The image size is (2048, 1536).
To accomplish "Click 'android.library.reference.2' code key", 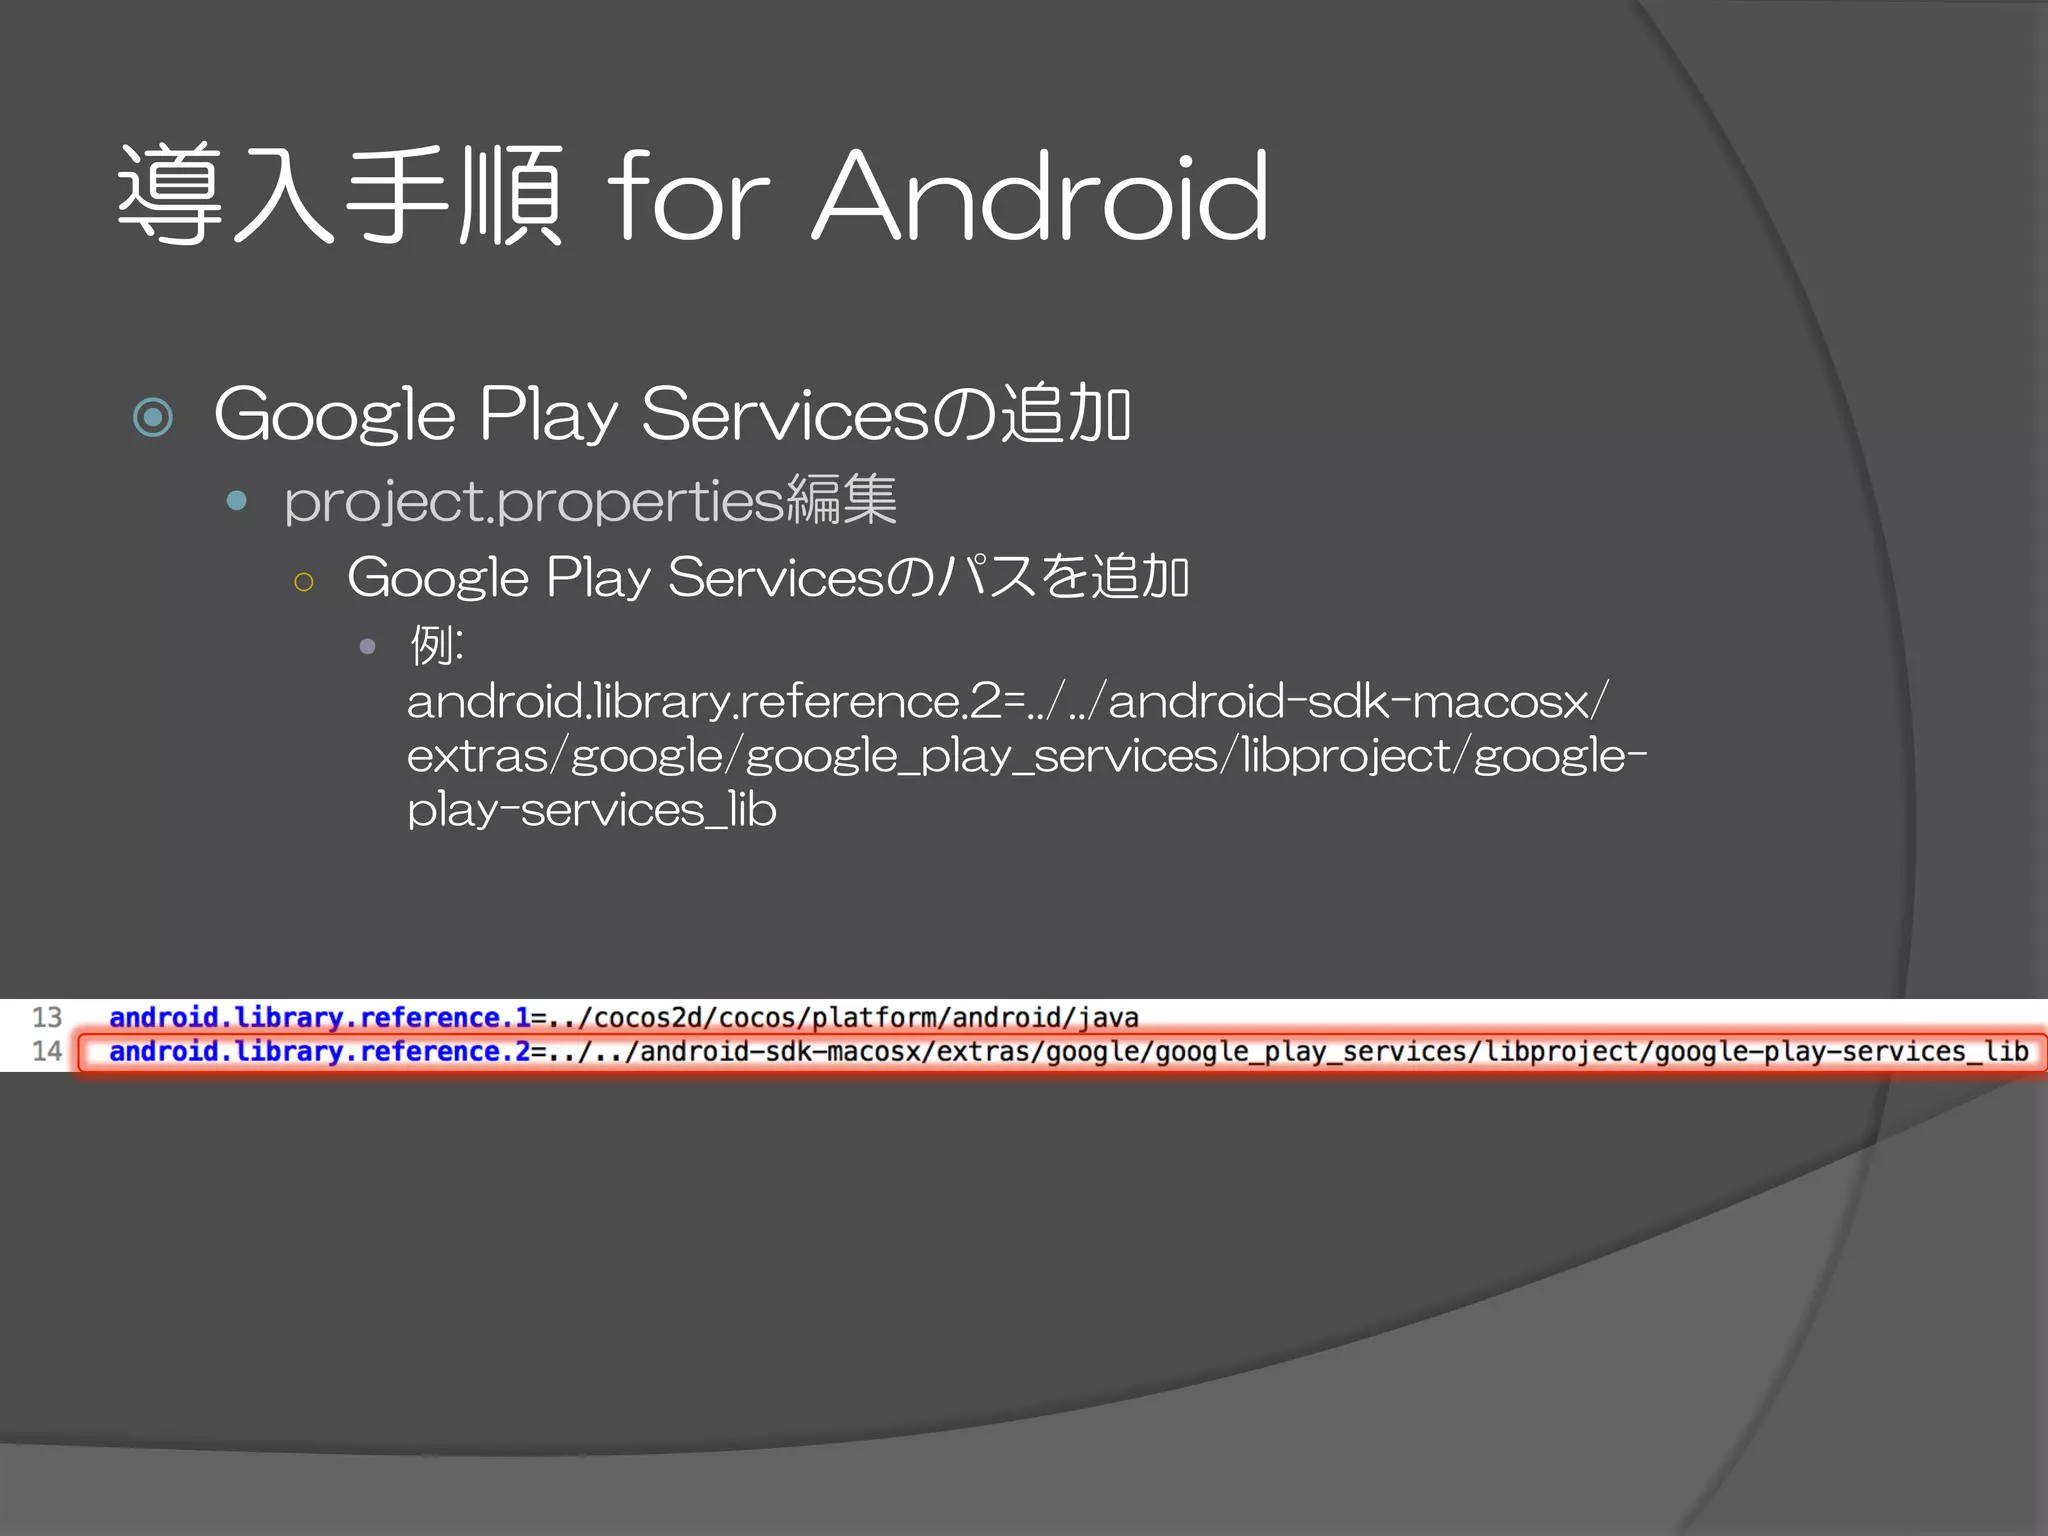I will [x=319, y=1052].
